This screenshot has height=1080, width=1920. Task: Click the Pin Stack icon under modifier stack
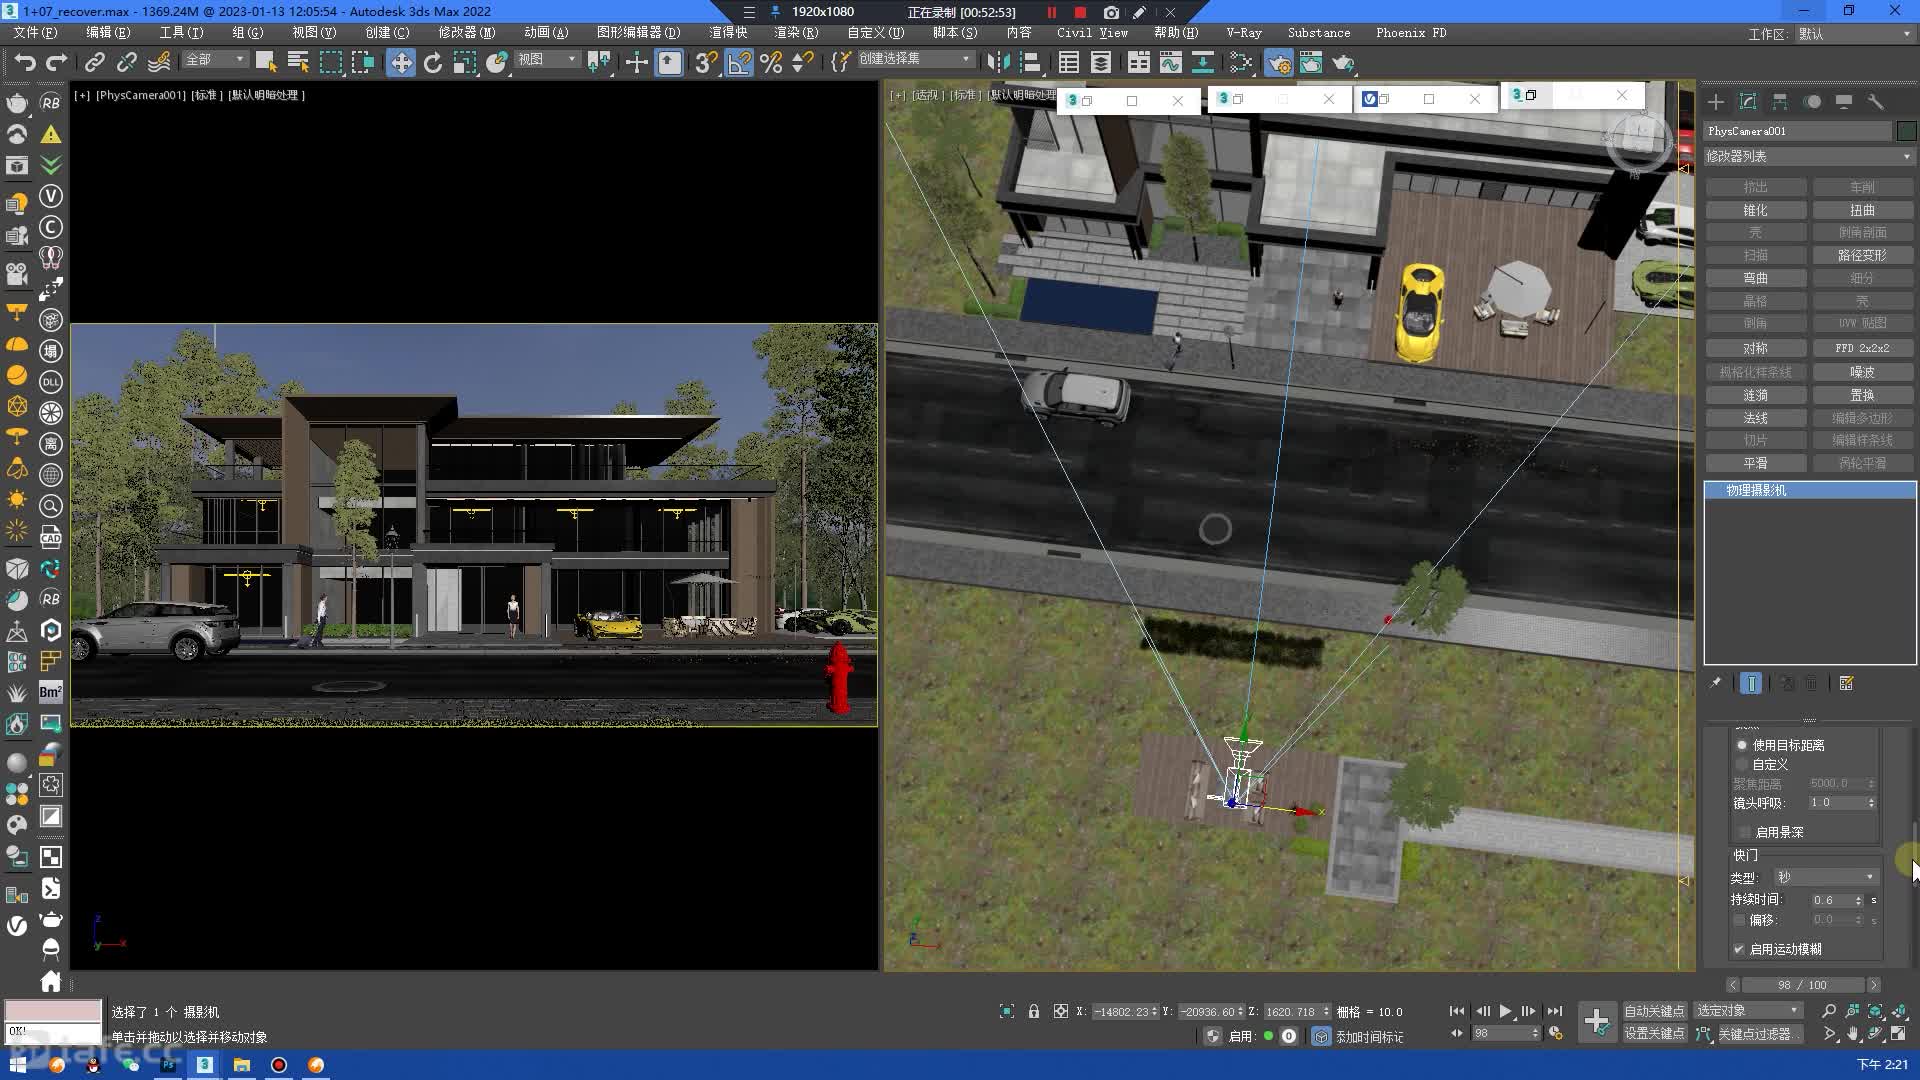click(1716, 684)
